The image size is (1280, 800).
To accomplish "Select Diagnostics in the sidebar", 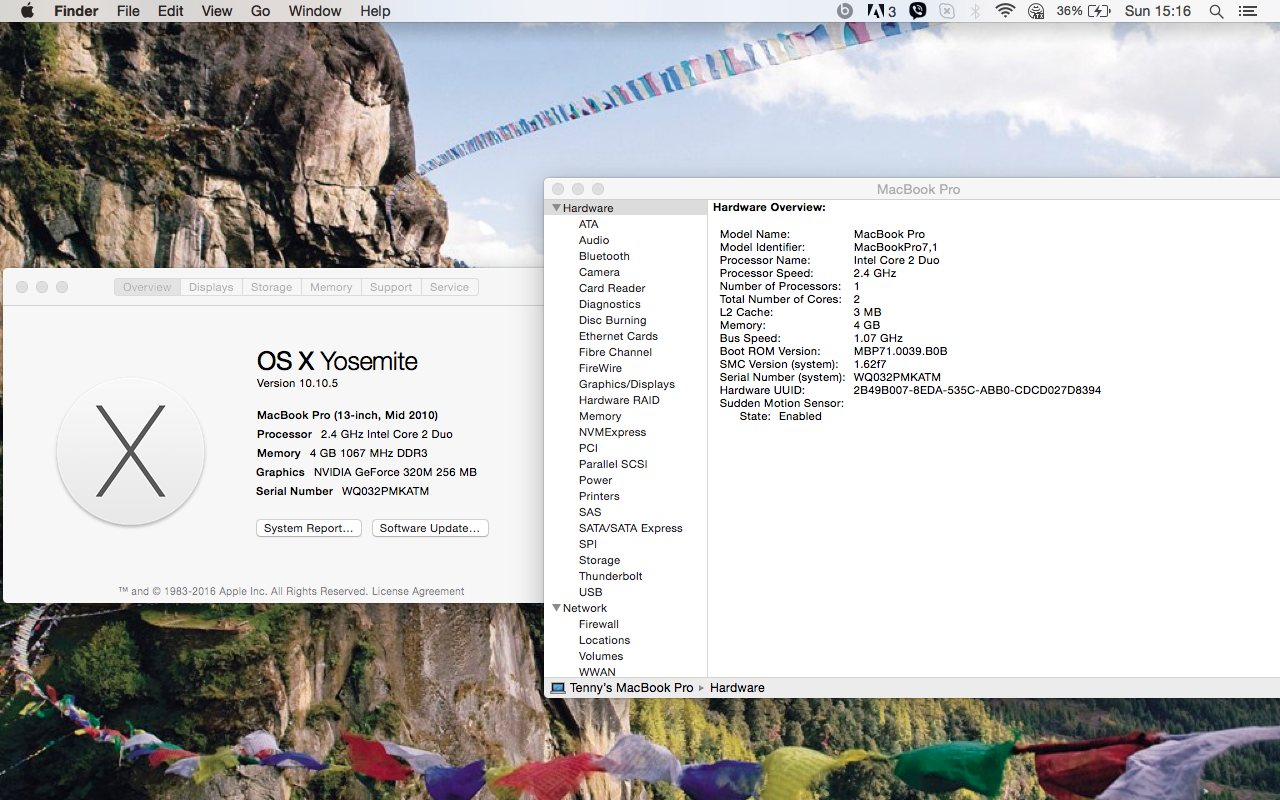I will [609, 304].
